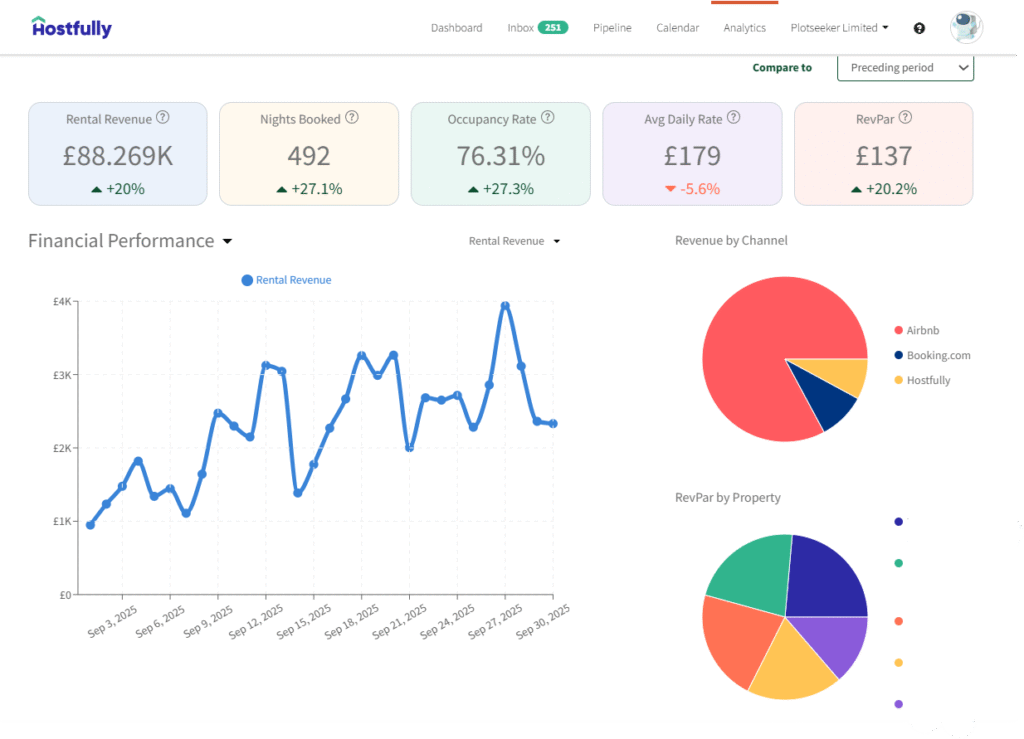Toggle Rental Revenue series in chart legend
This screenshot has width=1024, height=739.
pos(286,280)
